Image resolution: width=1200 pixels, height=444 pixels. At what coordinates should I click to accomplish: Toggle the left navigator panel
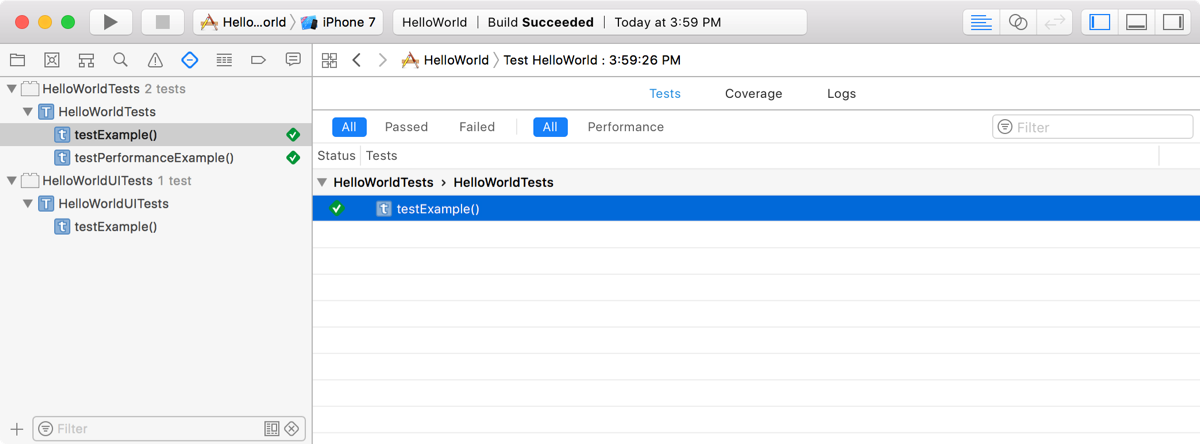coord(1100,22)
